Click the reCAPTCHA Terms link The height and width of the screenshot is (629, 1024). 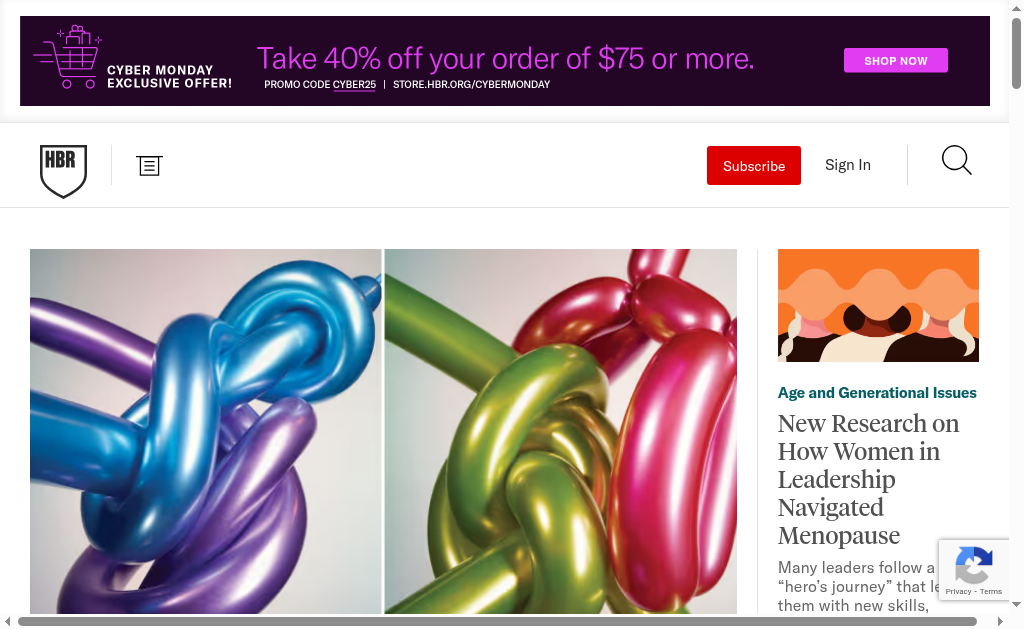tap(991, 591)
